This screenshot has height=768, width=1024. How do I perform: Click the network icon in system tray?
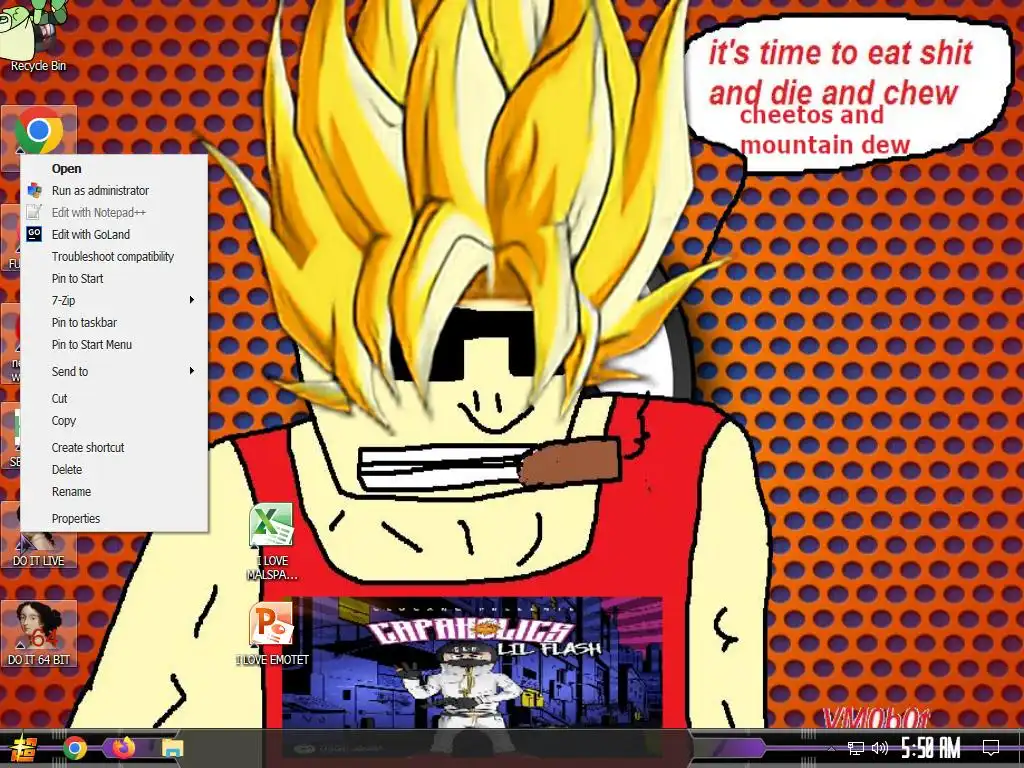856,748
